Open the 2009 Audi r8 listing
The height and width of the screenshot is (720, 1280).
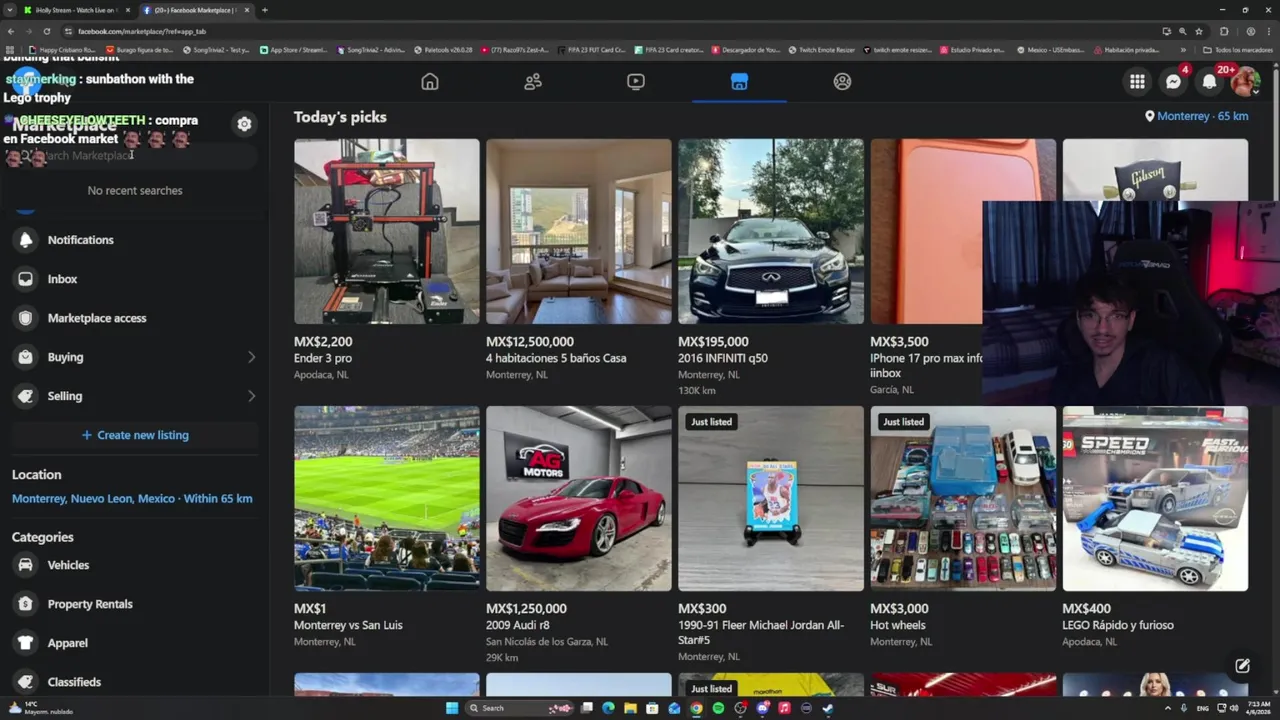pyautogui.click(x=579, y=535)
